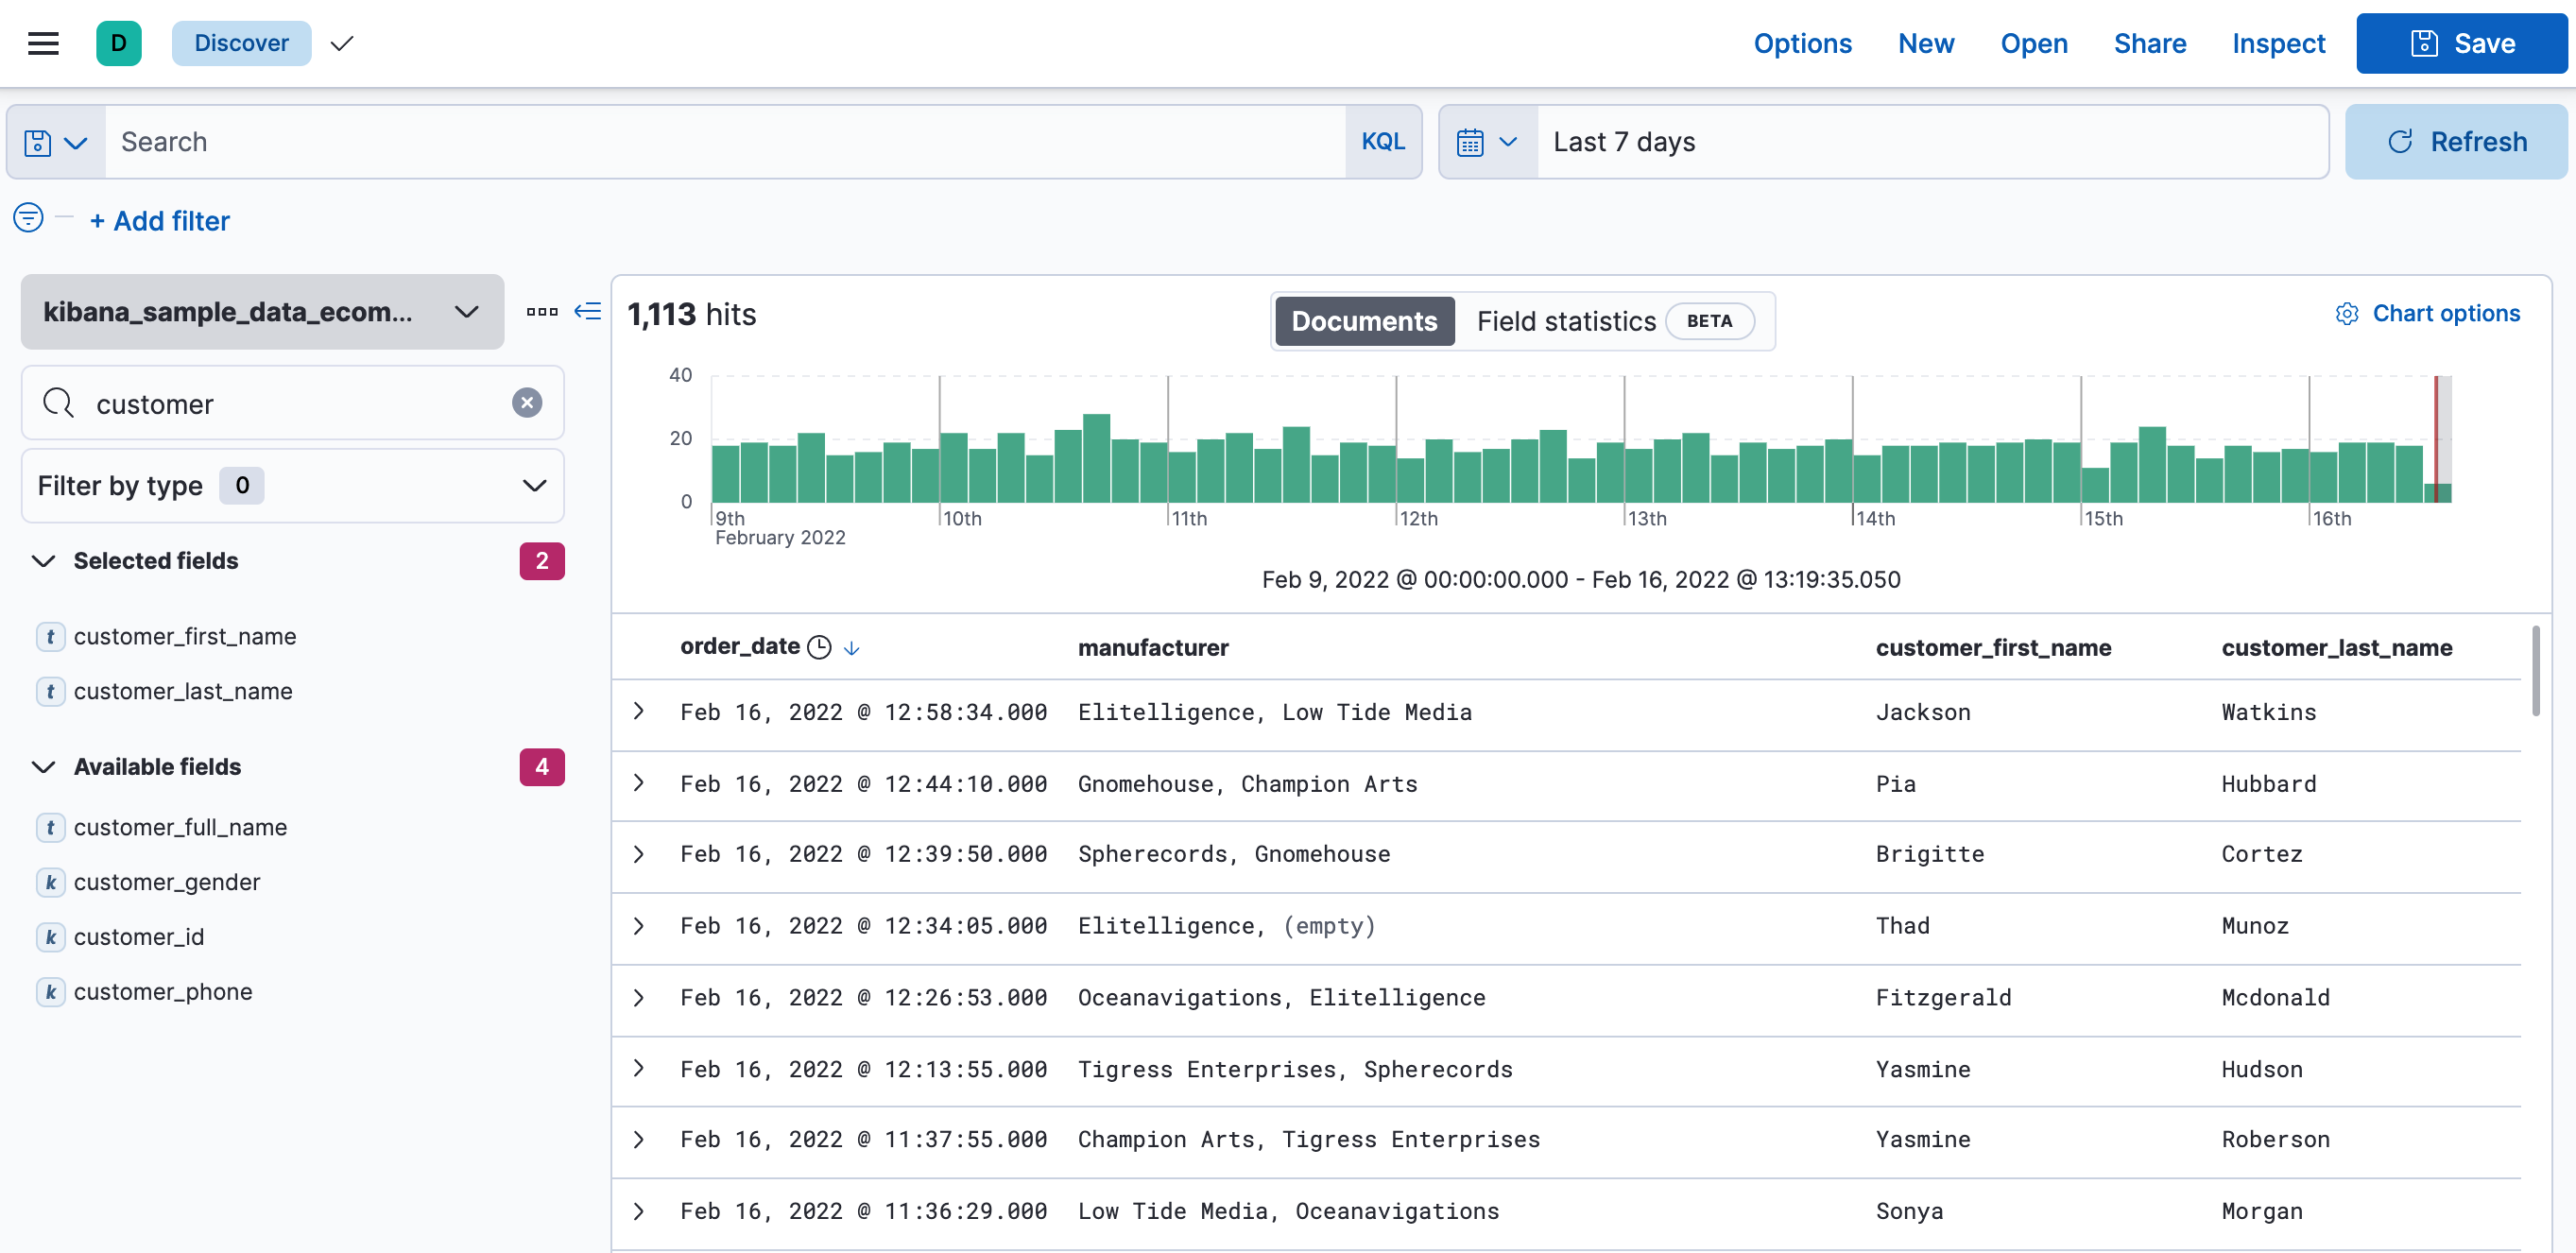Switch to Field statistics view
The width and height of the screenshot is (2576, 1253).
click(1565, 321)
